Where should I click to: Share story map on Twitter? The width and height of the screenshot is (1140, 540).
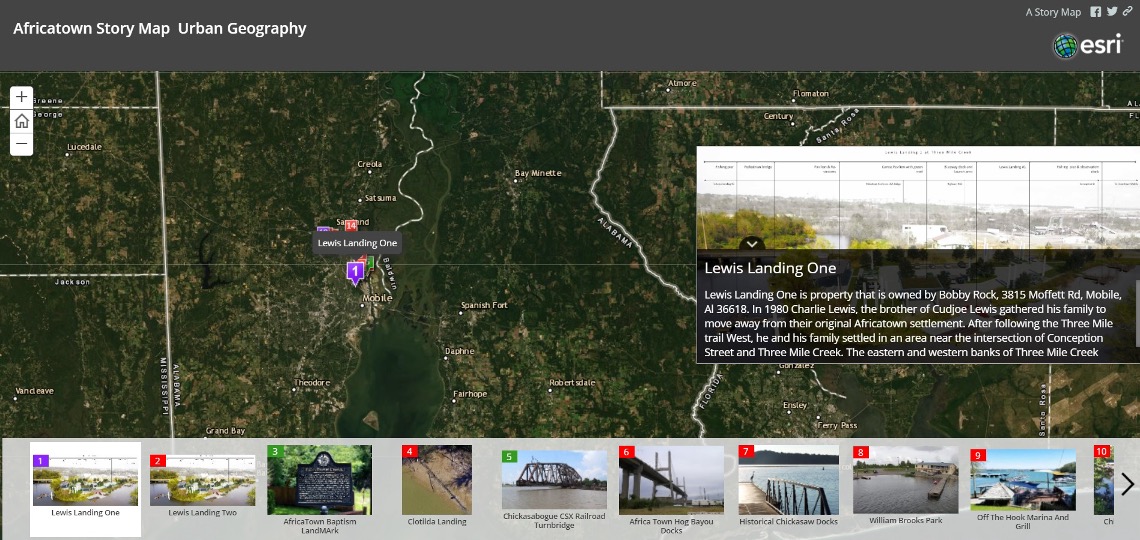[1112, 12]
